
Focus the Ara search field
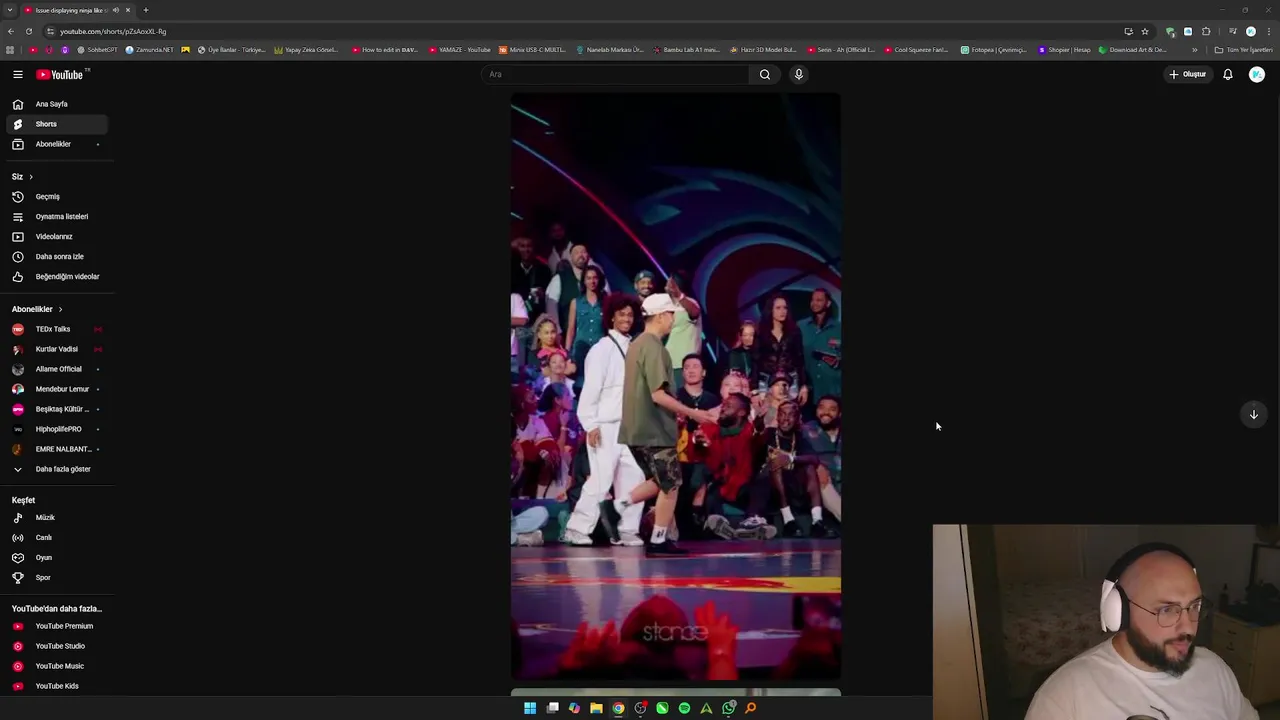tap(615, 74)
